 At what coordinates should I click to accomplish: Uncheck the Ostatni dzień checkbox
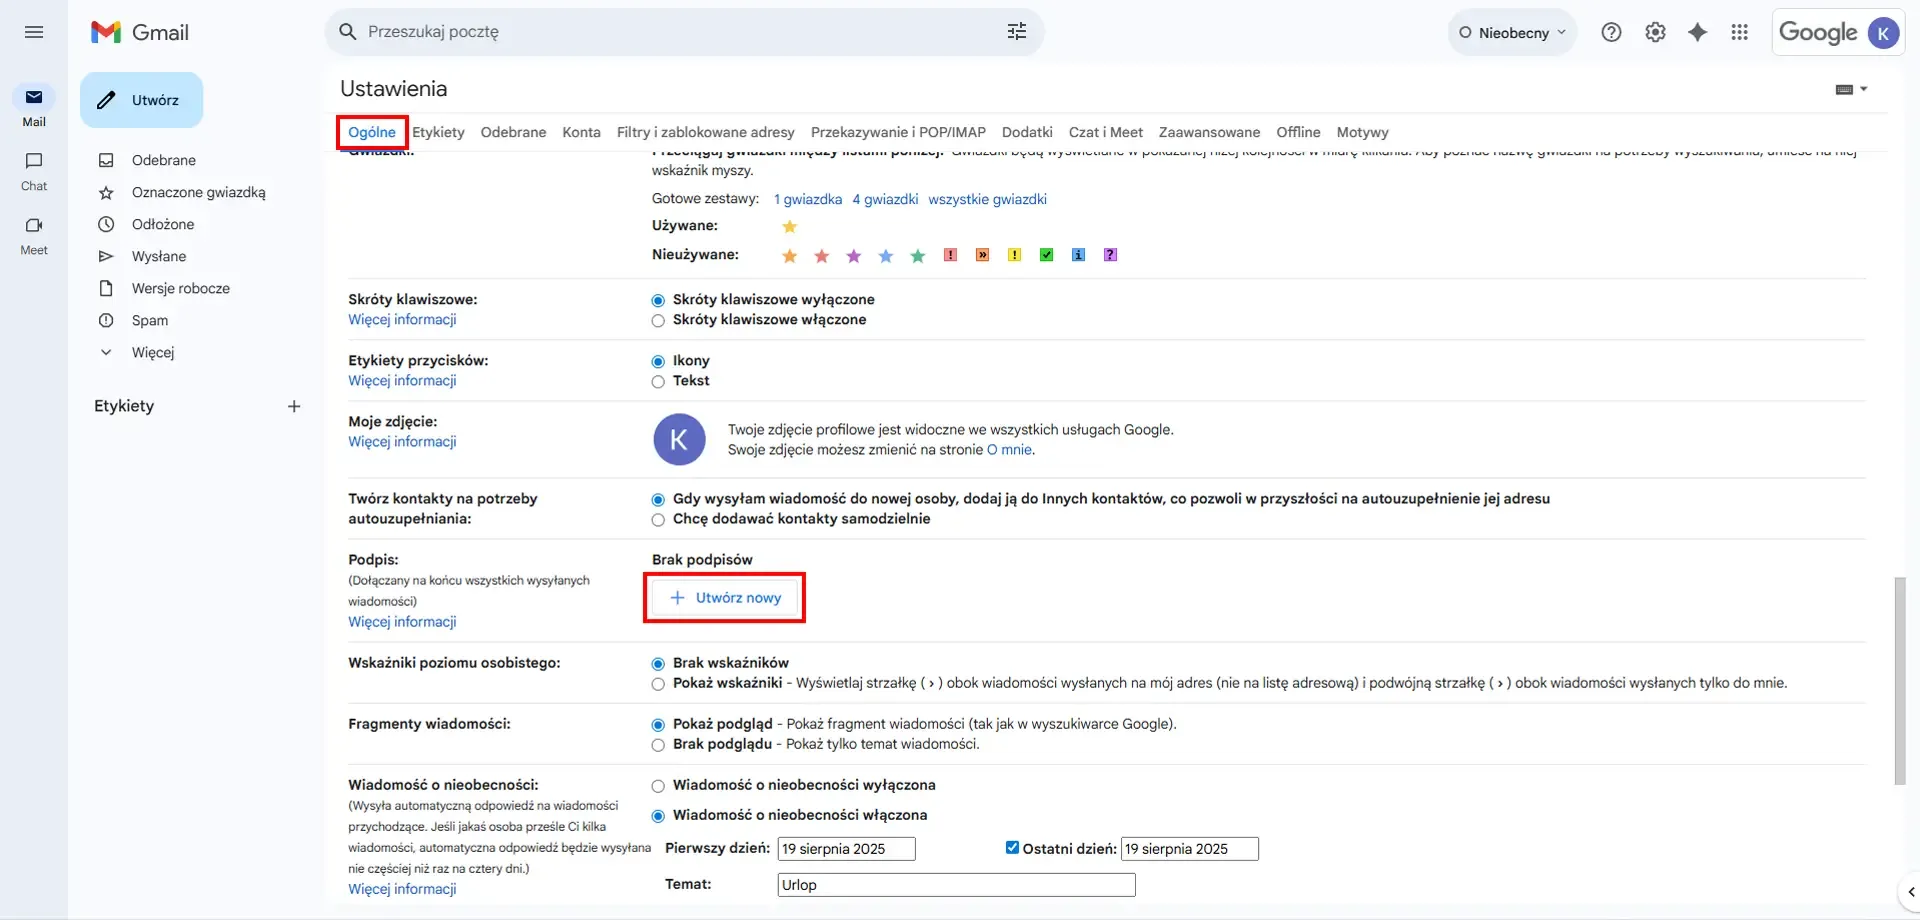coord(1011,848)
